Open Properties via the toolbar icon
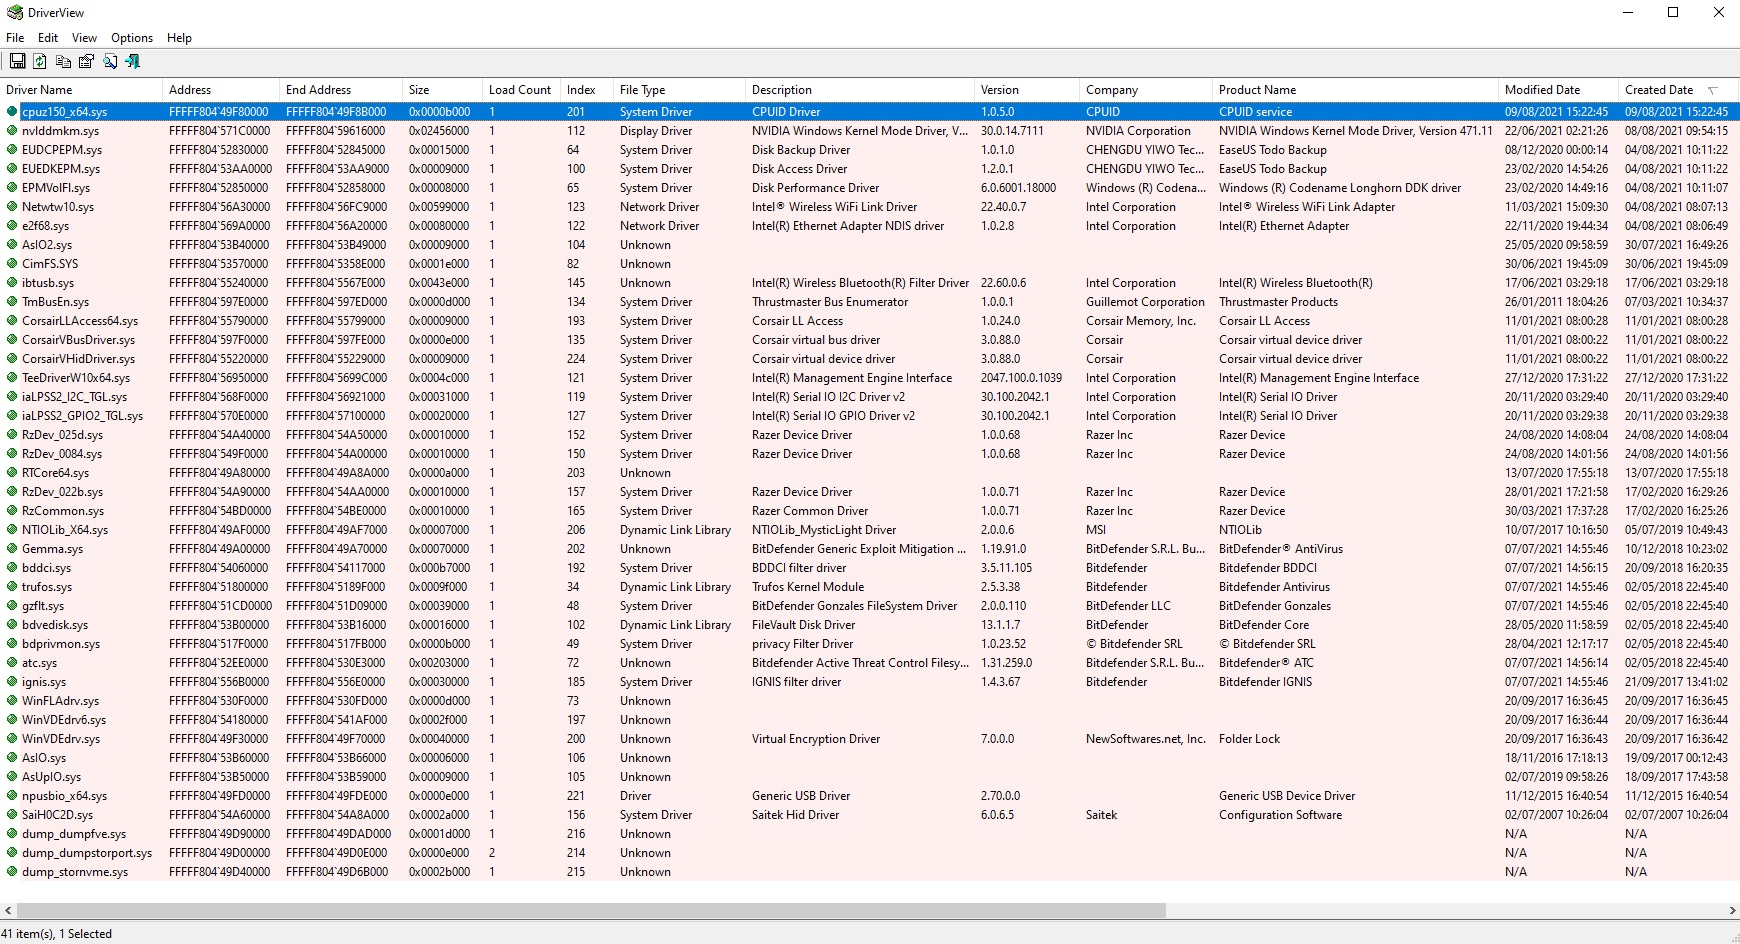This screenshot has height=944, width=1740. pyautogui.click(x=86, y=62)
